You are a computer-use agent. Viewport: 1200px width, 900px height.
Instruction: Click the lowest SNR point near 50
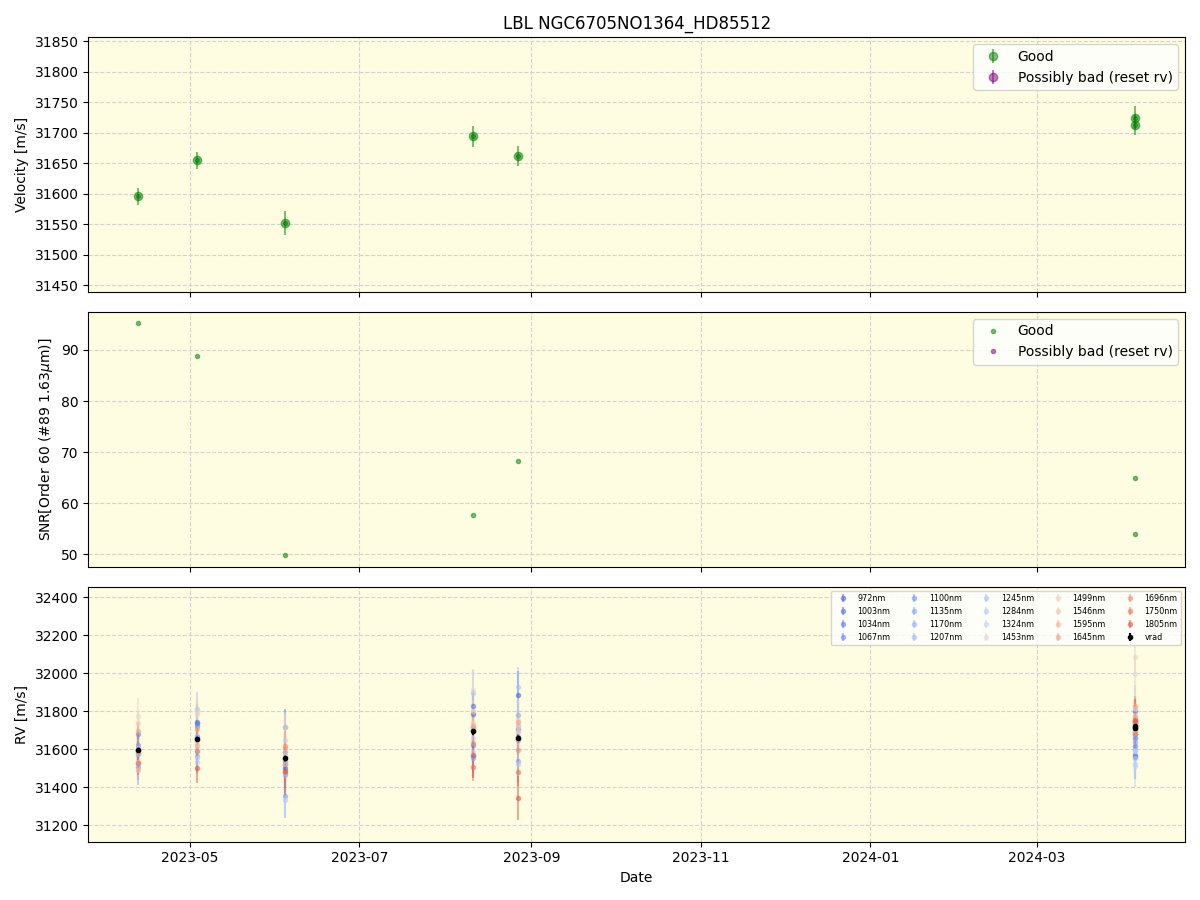pos(285,555)
